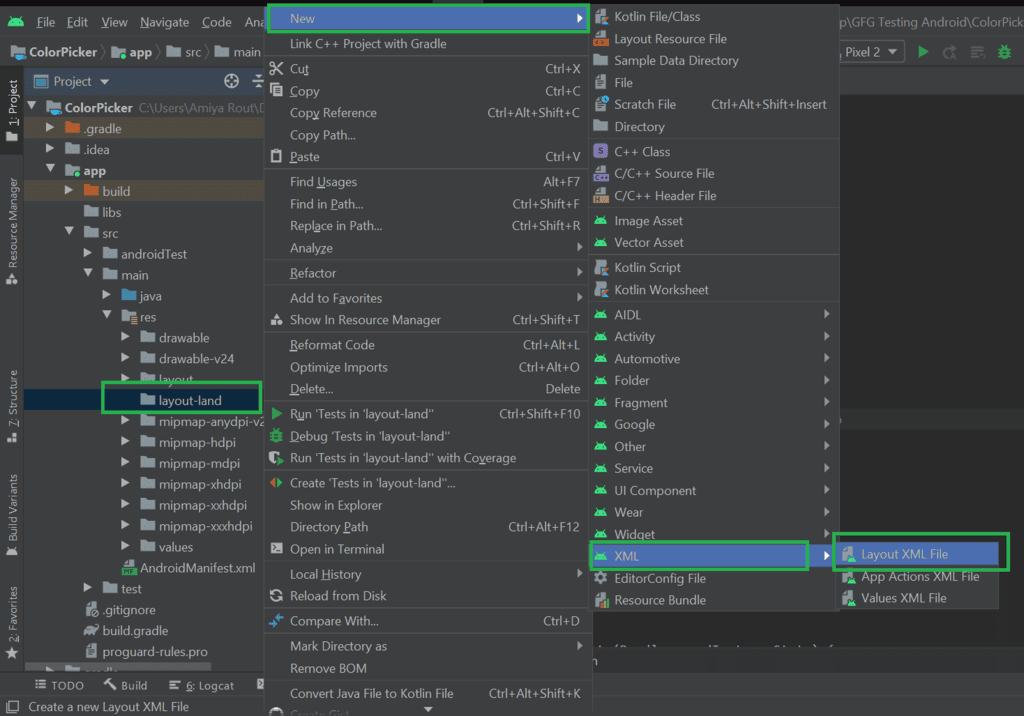Open the Favorites star side panel
Viewport: 1024px width, 716px height.
click(x=12, y=623)
